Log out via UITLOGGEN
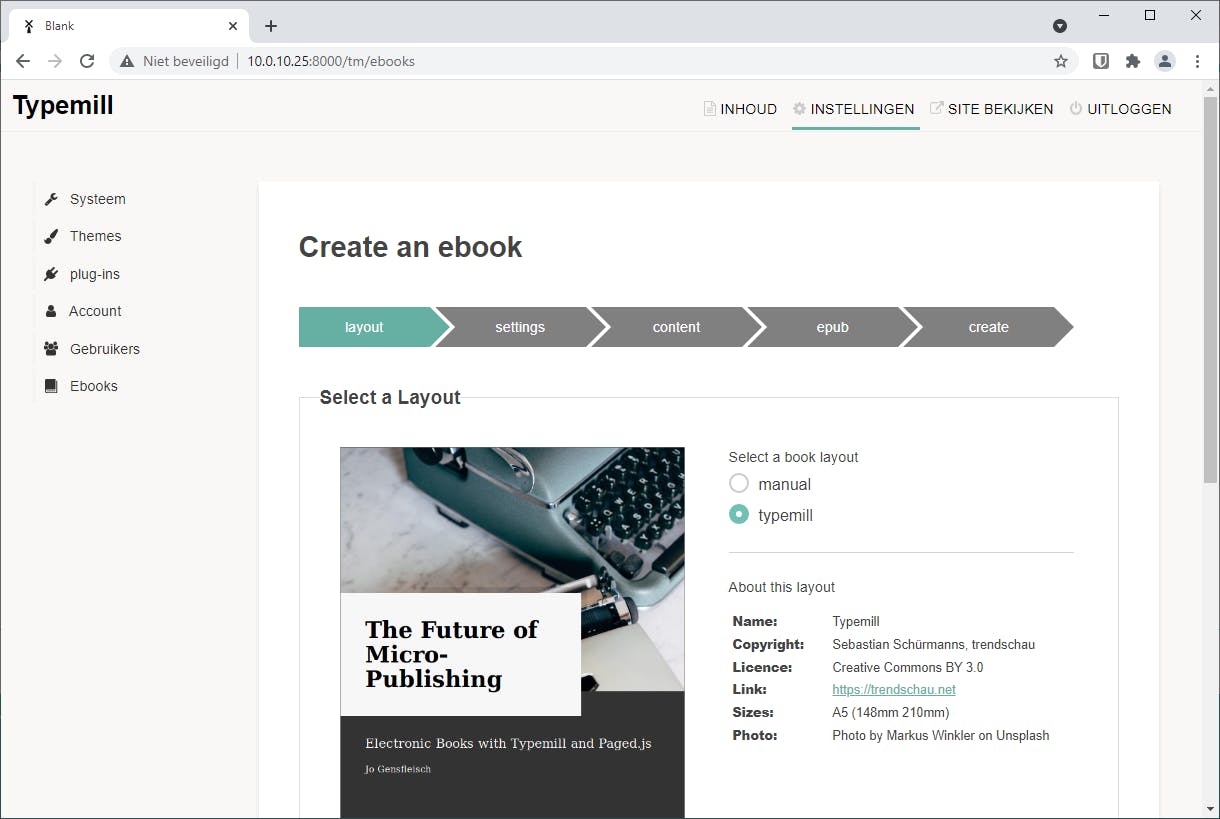The image size is (1220, 819). tap(1120, 109)
